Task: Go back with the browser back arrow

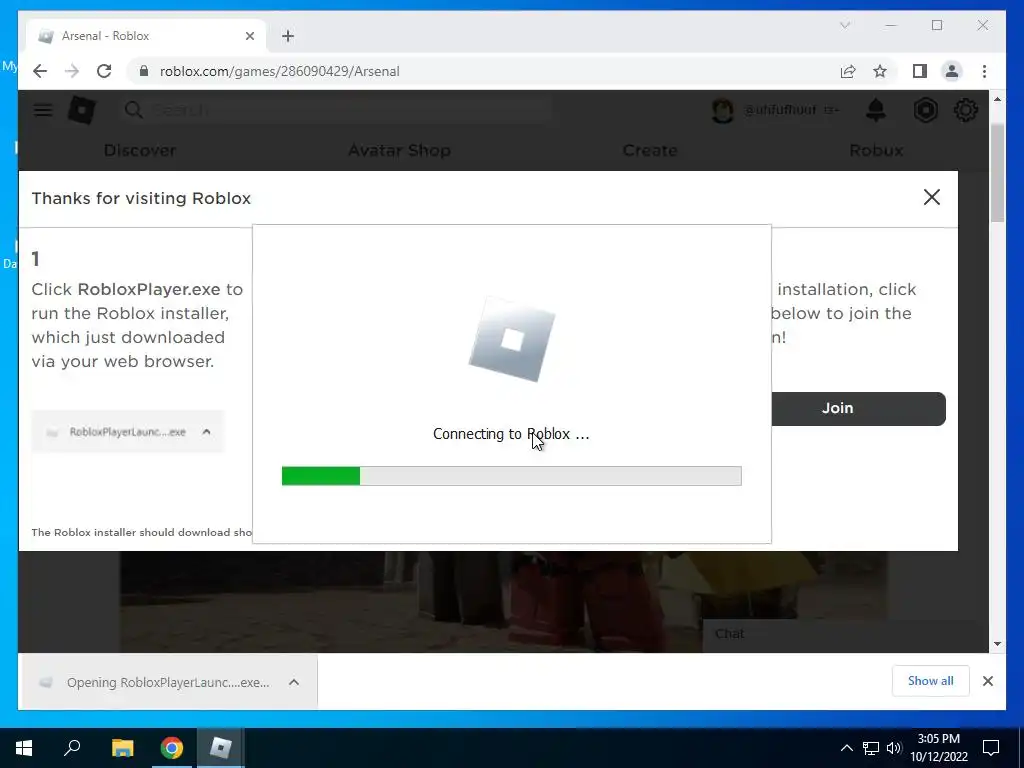Action: coord(40,71)
